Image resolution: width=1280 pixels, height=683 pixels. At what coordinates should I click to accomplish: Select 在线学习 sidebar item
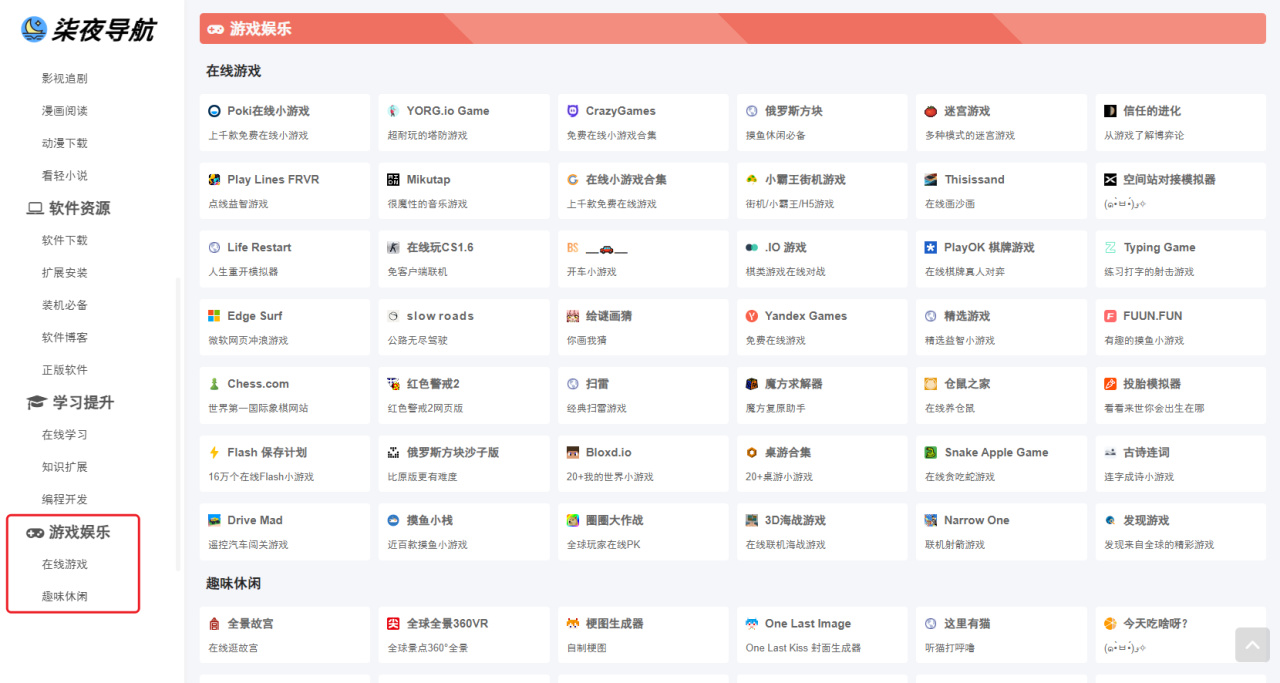(x=65, y=435)
